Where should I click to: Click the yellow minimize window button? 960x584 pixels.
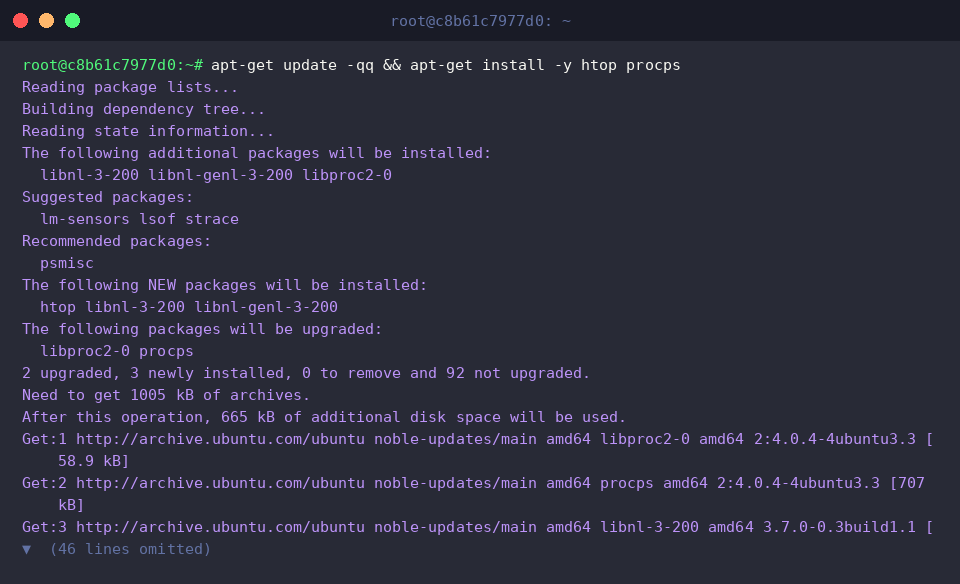[47, 21]
